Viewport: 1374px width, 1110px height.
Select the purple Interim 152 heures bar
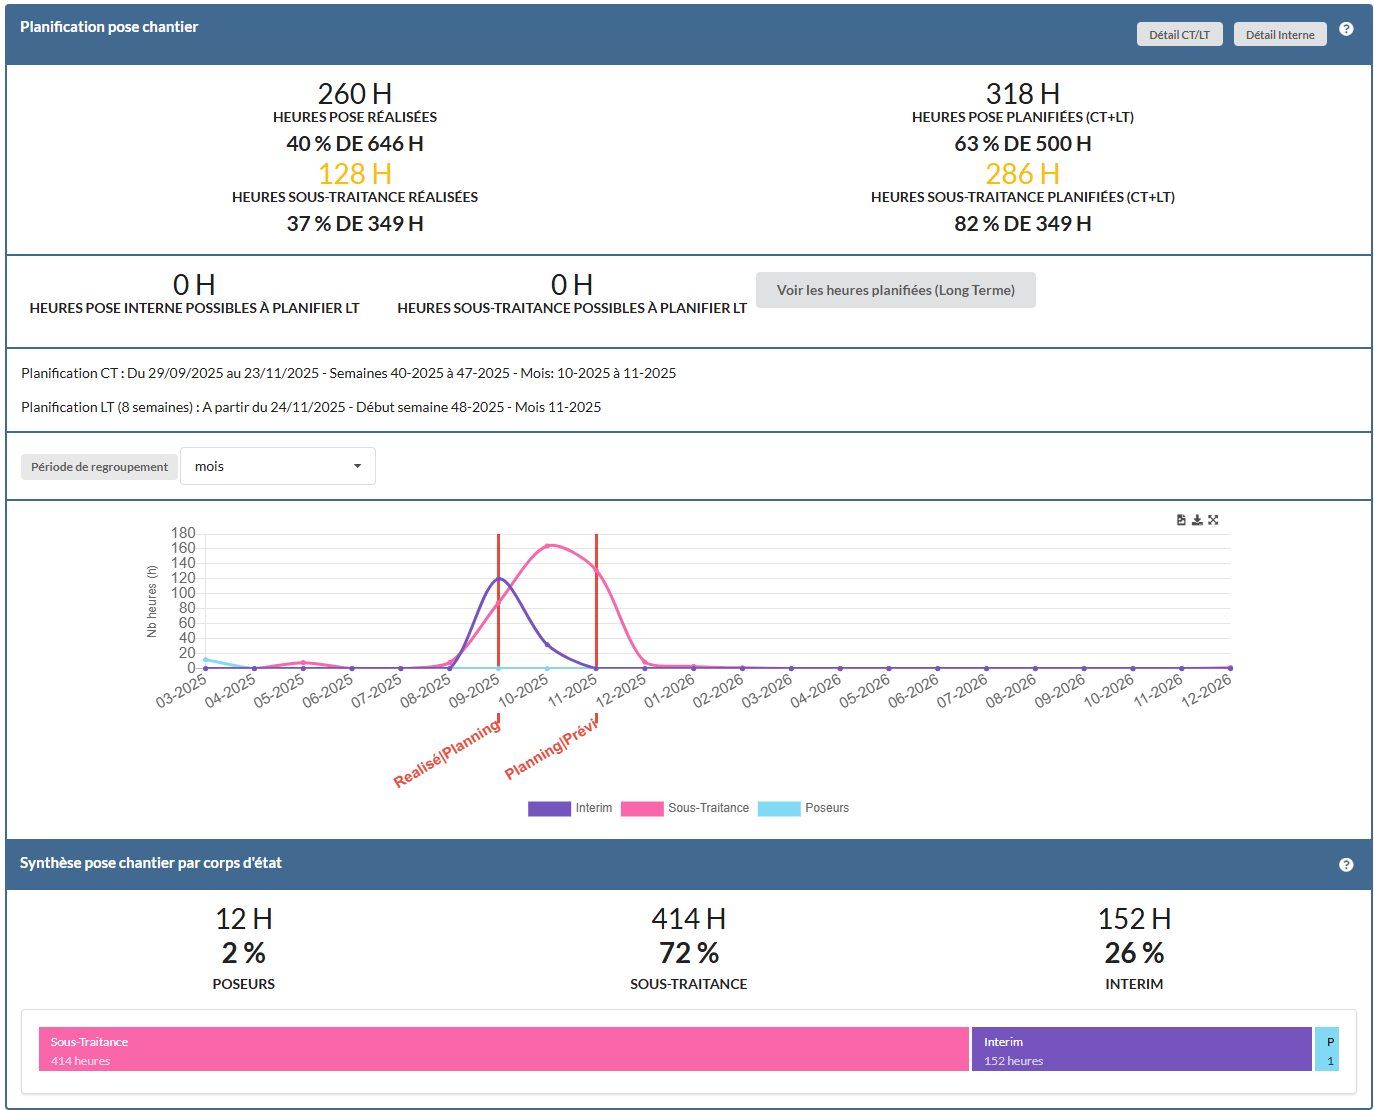(1141, 1049)
